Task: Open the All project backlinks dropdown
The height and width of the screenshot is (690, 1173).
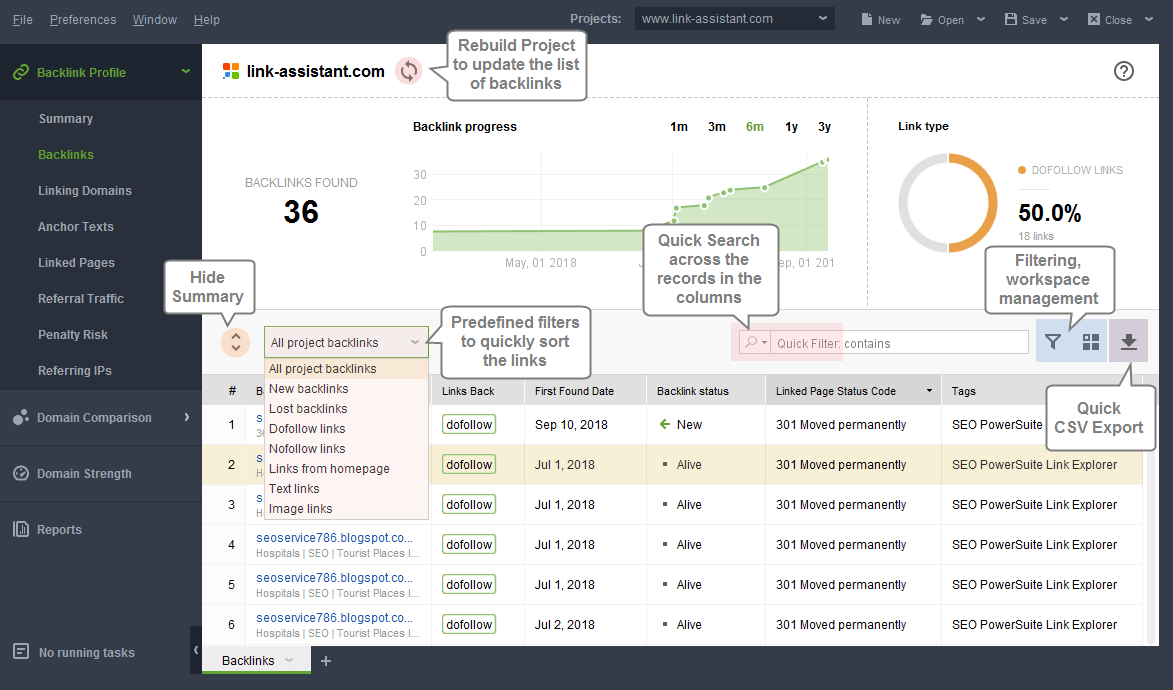Action: (x=346, y=342)
